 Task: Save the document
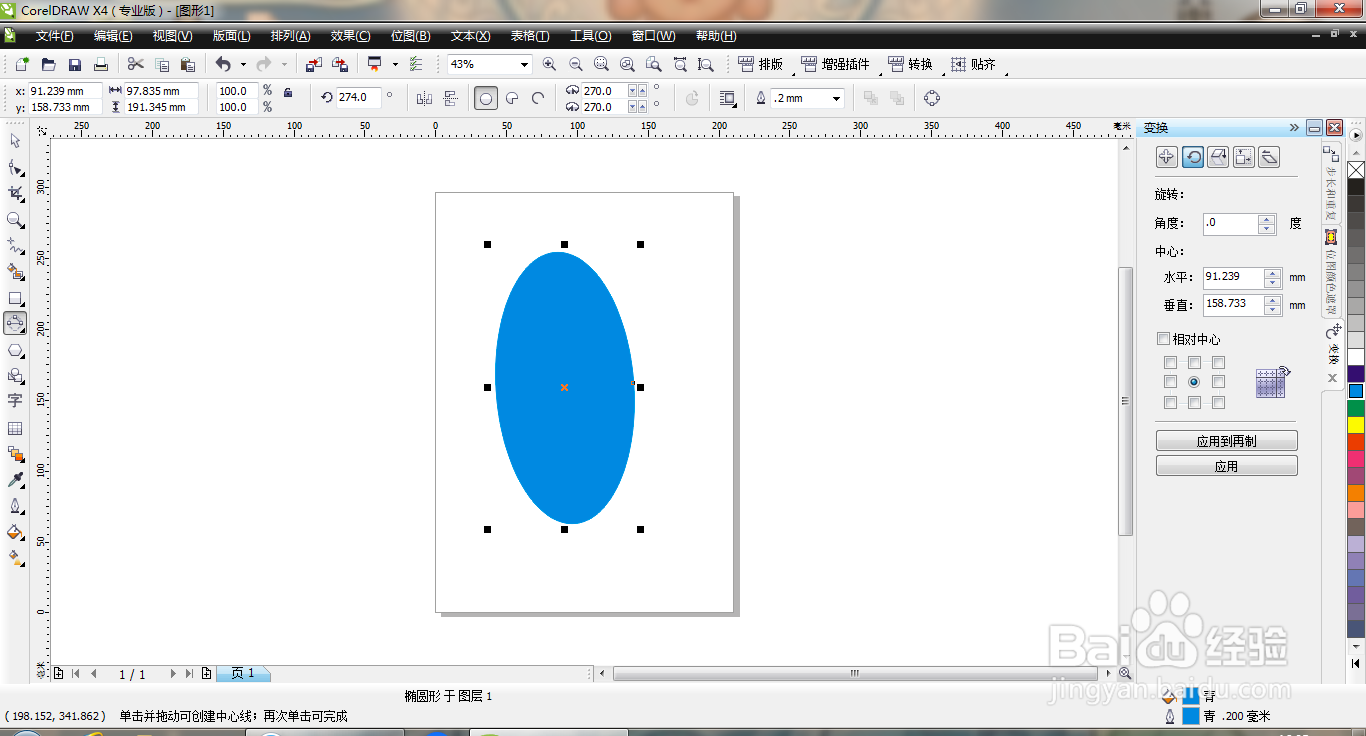tap(74, 64)
